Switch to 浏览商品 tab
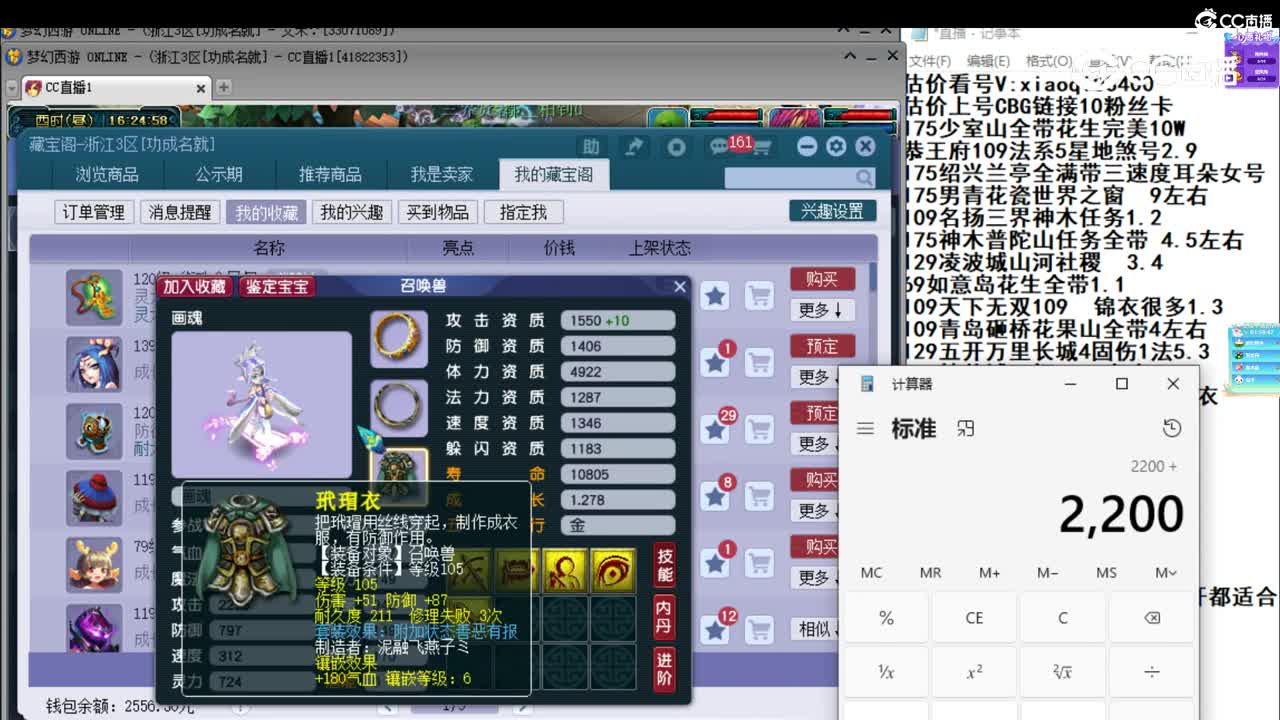Viewport: 1280px width, 720px height. [x=107, y=174]
